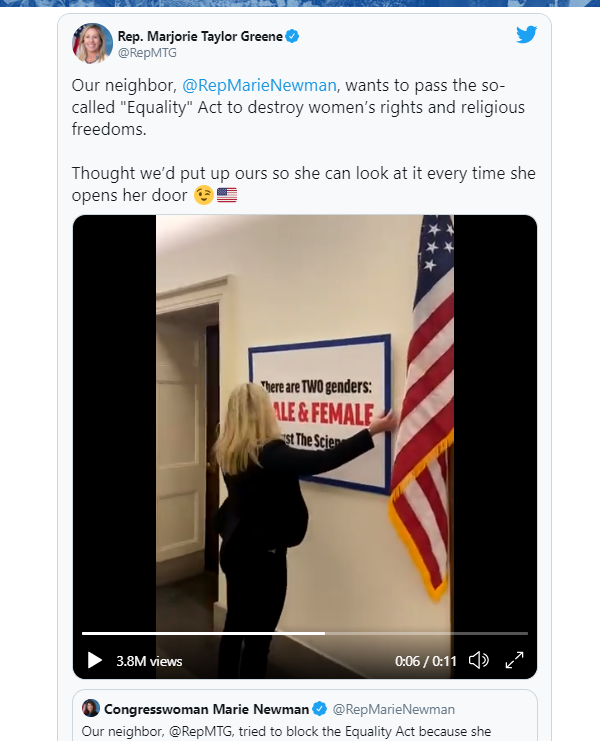The width and height of the screenshot is (600, 741).
Task: Open the quoted tweet text about the Equality Act
Action: pos(286,732)
